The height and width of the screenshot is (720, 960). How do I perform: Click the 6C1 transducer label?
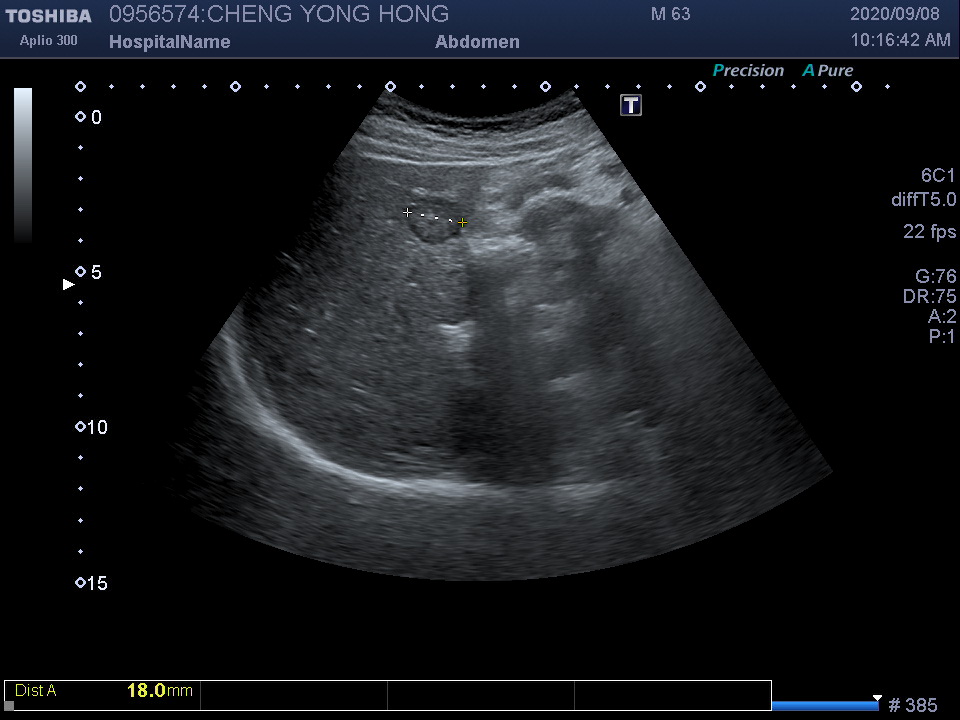point(938,176)
